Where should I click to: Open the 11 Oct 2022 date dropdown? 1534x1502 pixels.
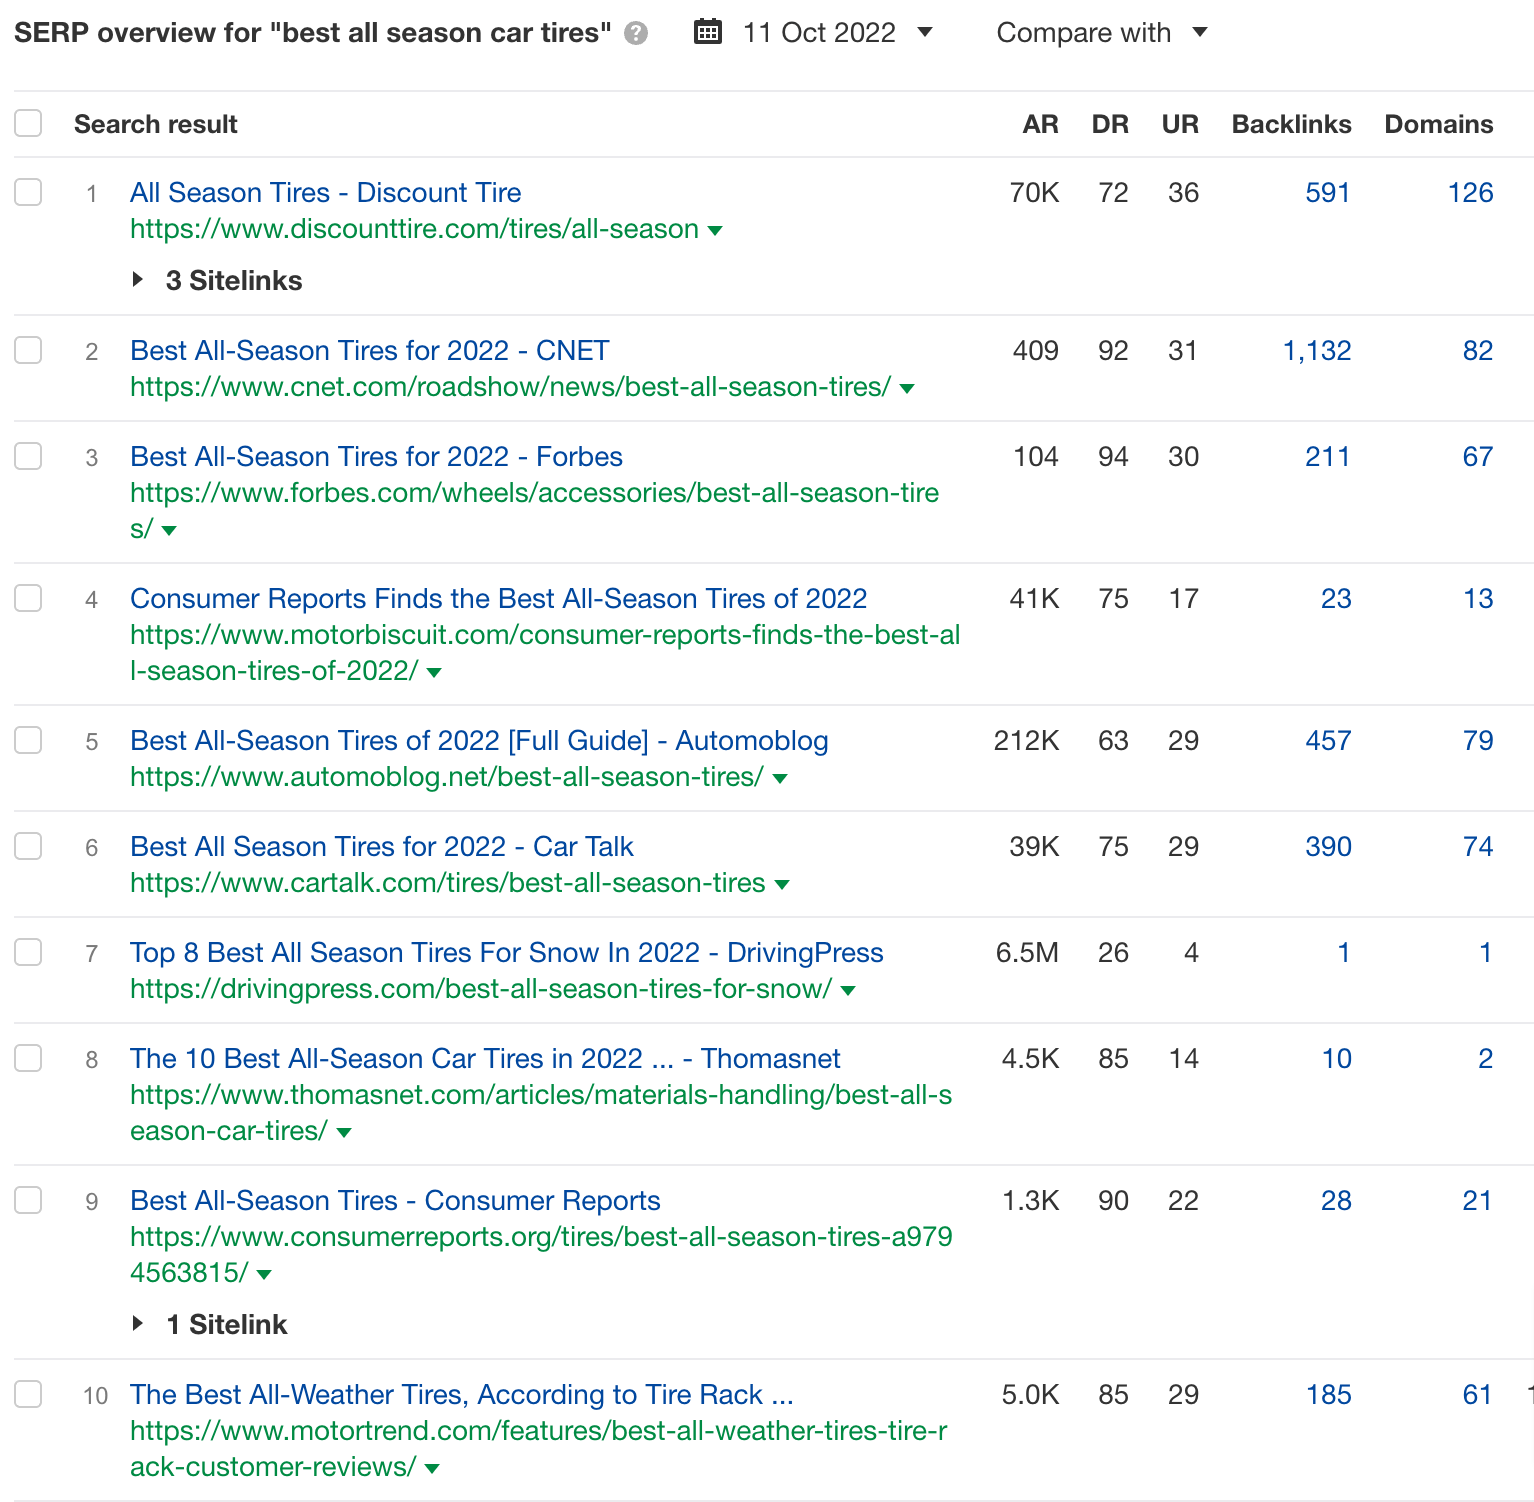tap(837, 32)
